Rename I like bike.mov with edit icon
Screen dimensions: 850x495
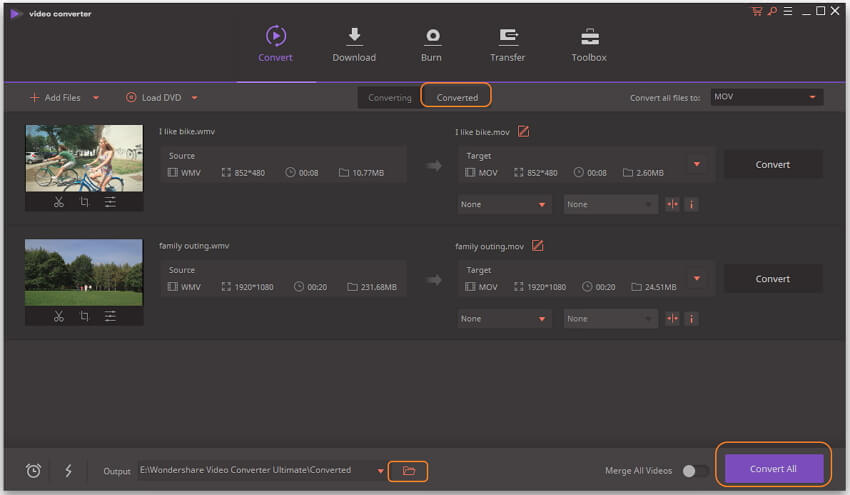523,131
